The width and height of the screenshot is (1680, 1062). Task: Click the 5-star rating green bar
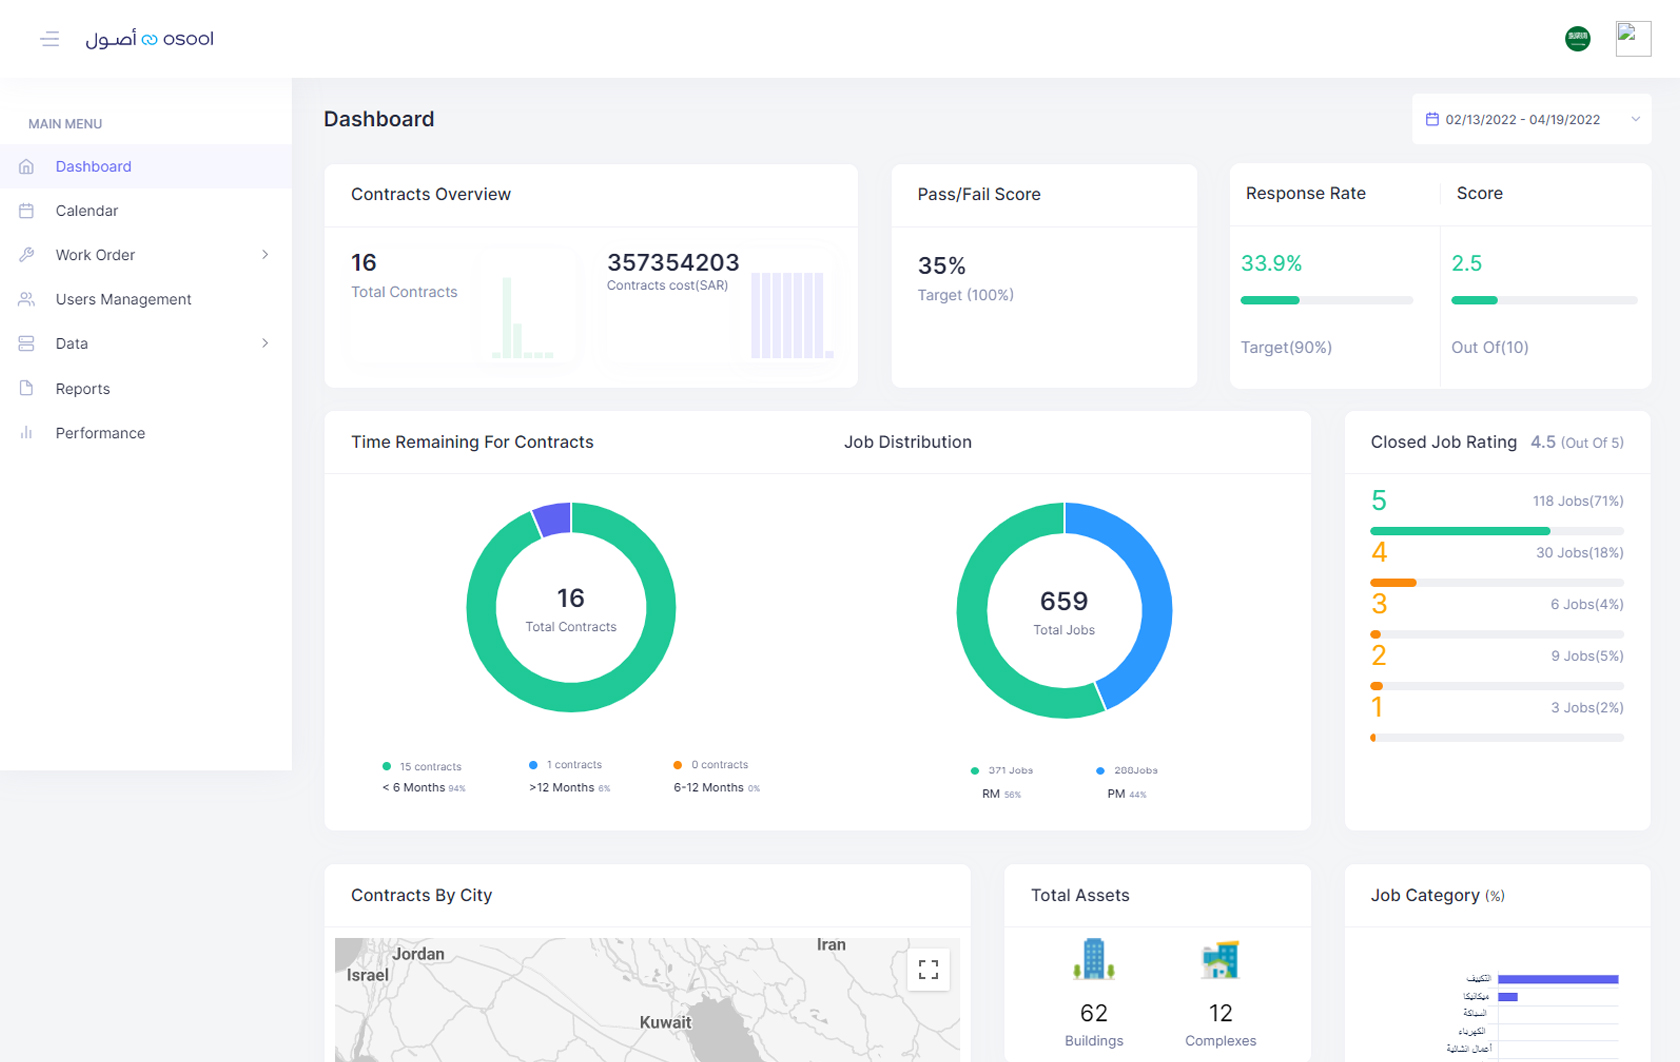point(1460,531)
